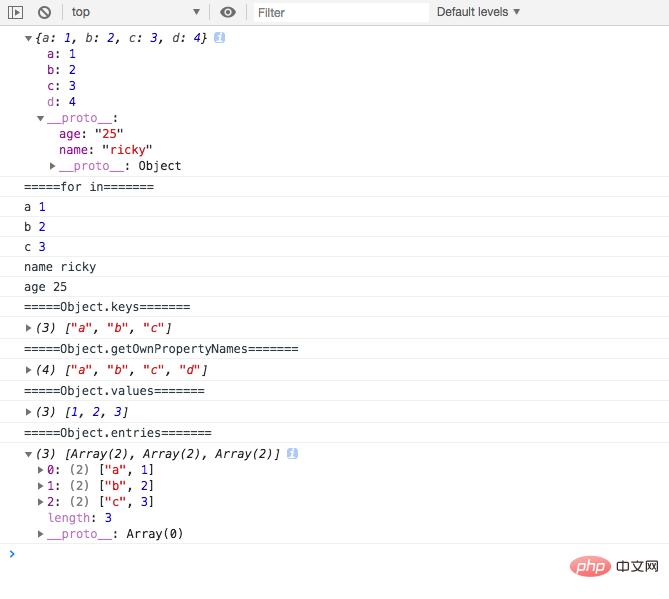This screenshot has width=669, height=599.
Task: Expand entry 1: ["b", 2]
Action: coord(41,486)
